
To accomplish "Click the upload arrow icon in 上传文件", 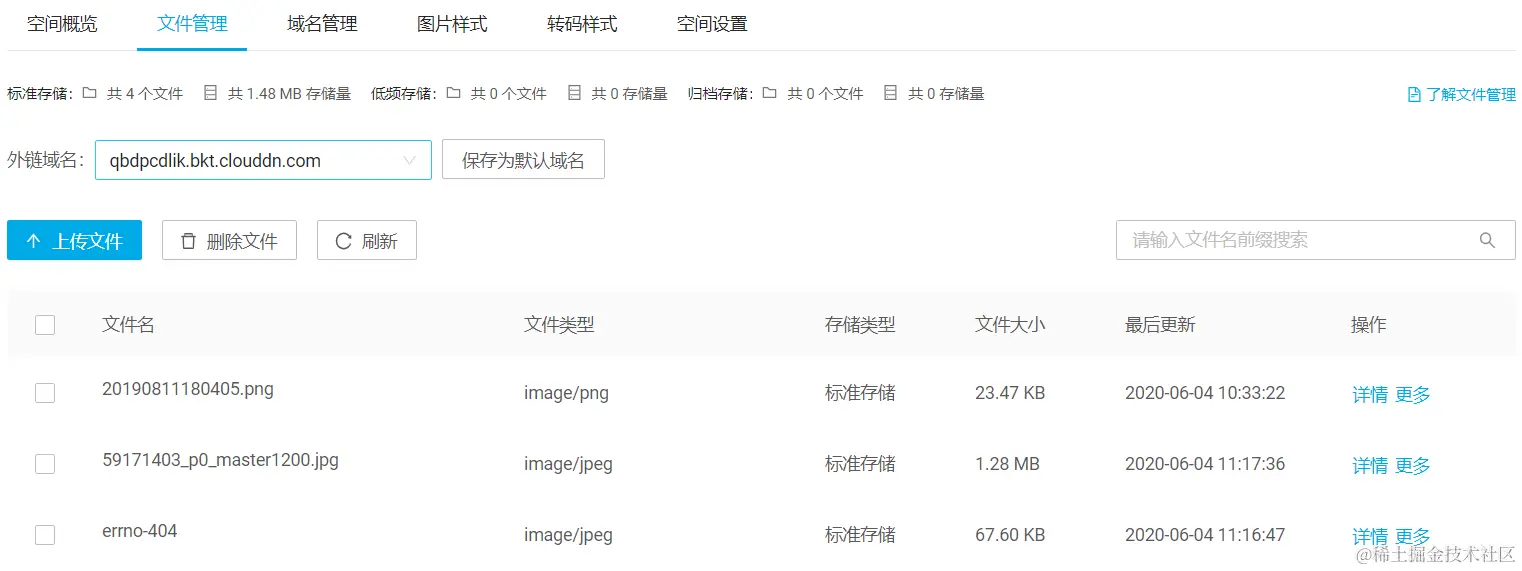I will [x=34, y=241].
